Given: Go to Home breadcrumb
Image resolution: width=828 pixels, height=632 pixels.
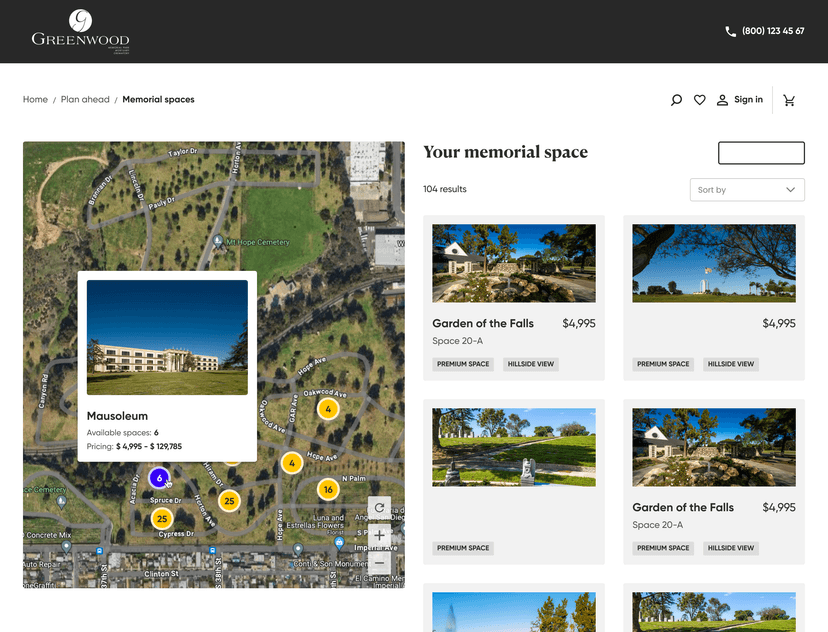Looking at the screenshot, I should [x=35, y=100].
